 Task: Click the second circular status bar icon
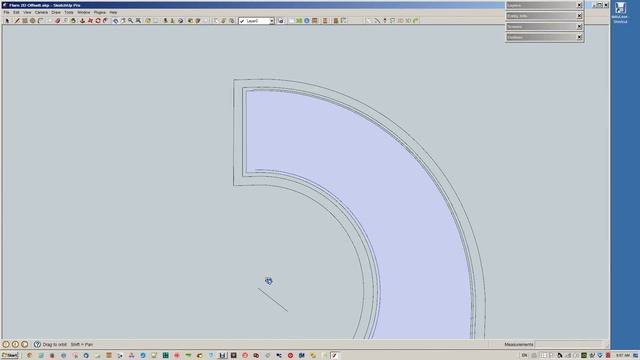pyautogui.click(x=15, y=344)
